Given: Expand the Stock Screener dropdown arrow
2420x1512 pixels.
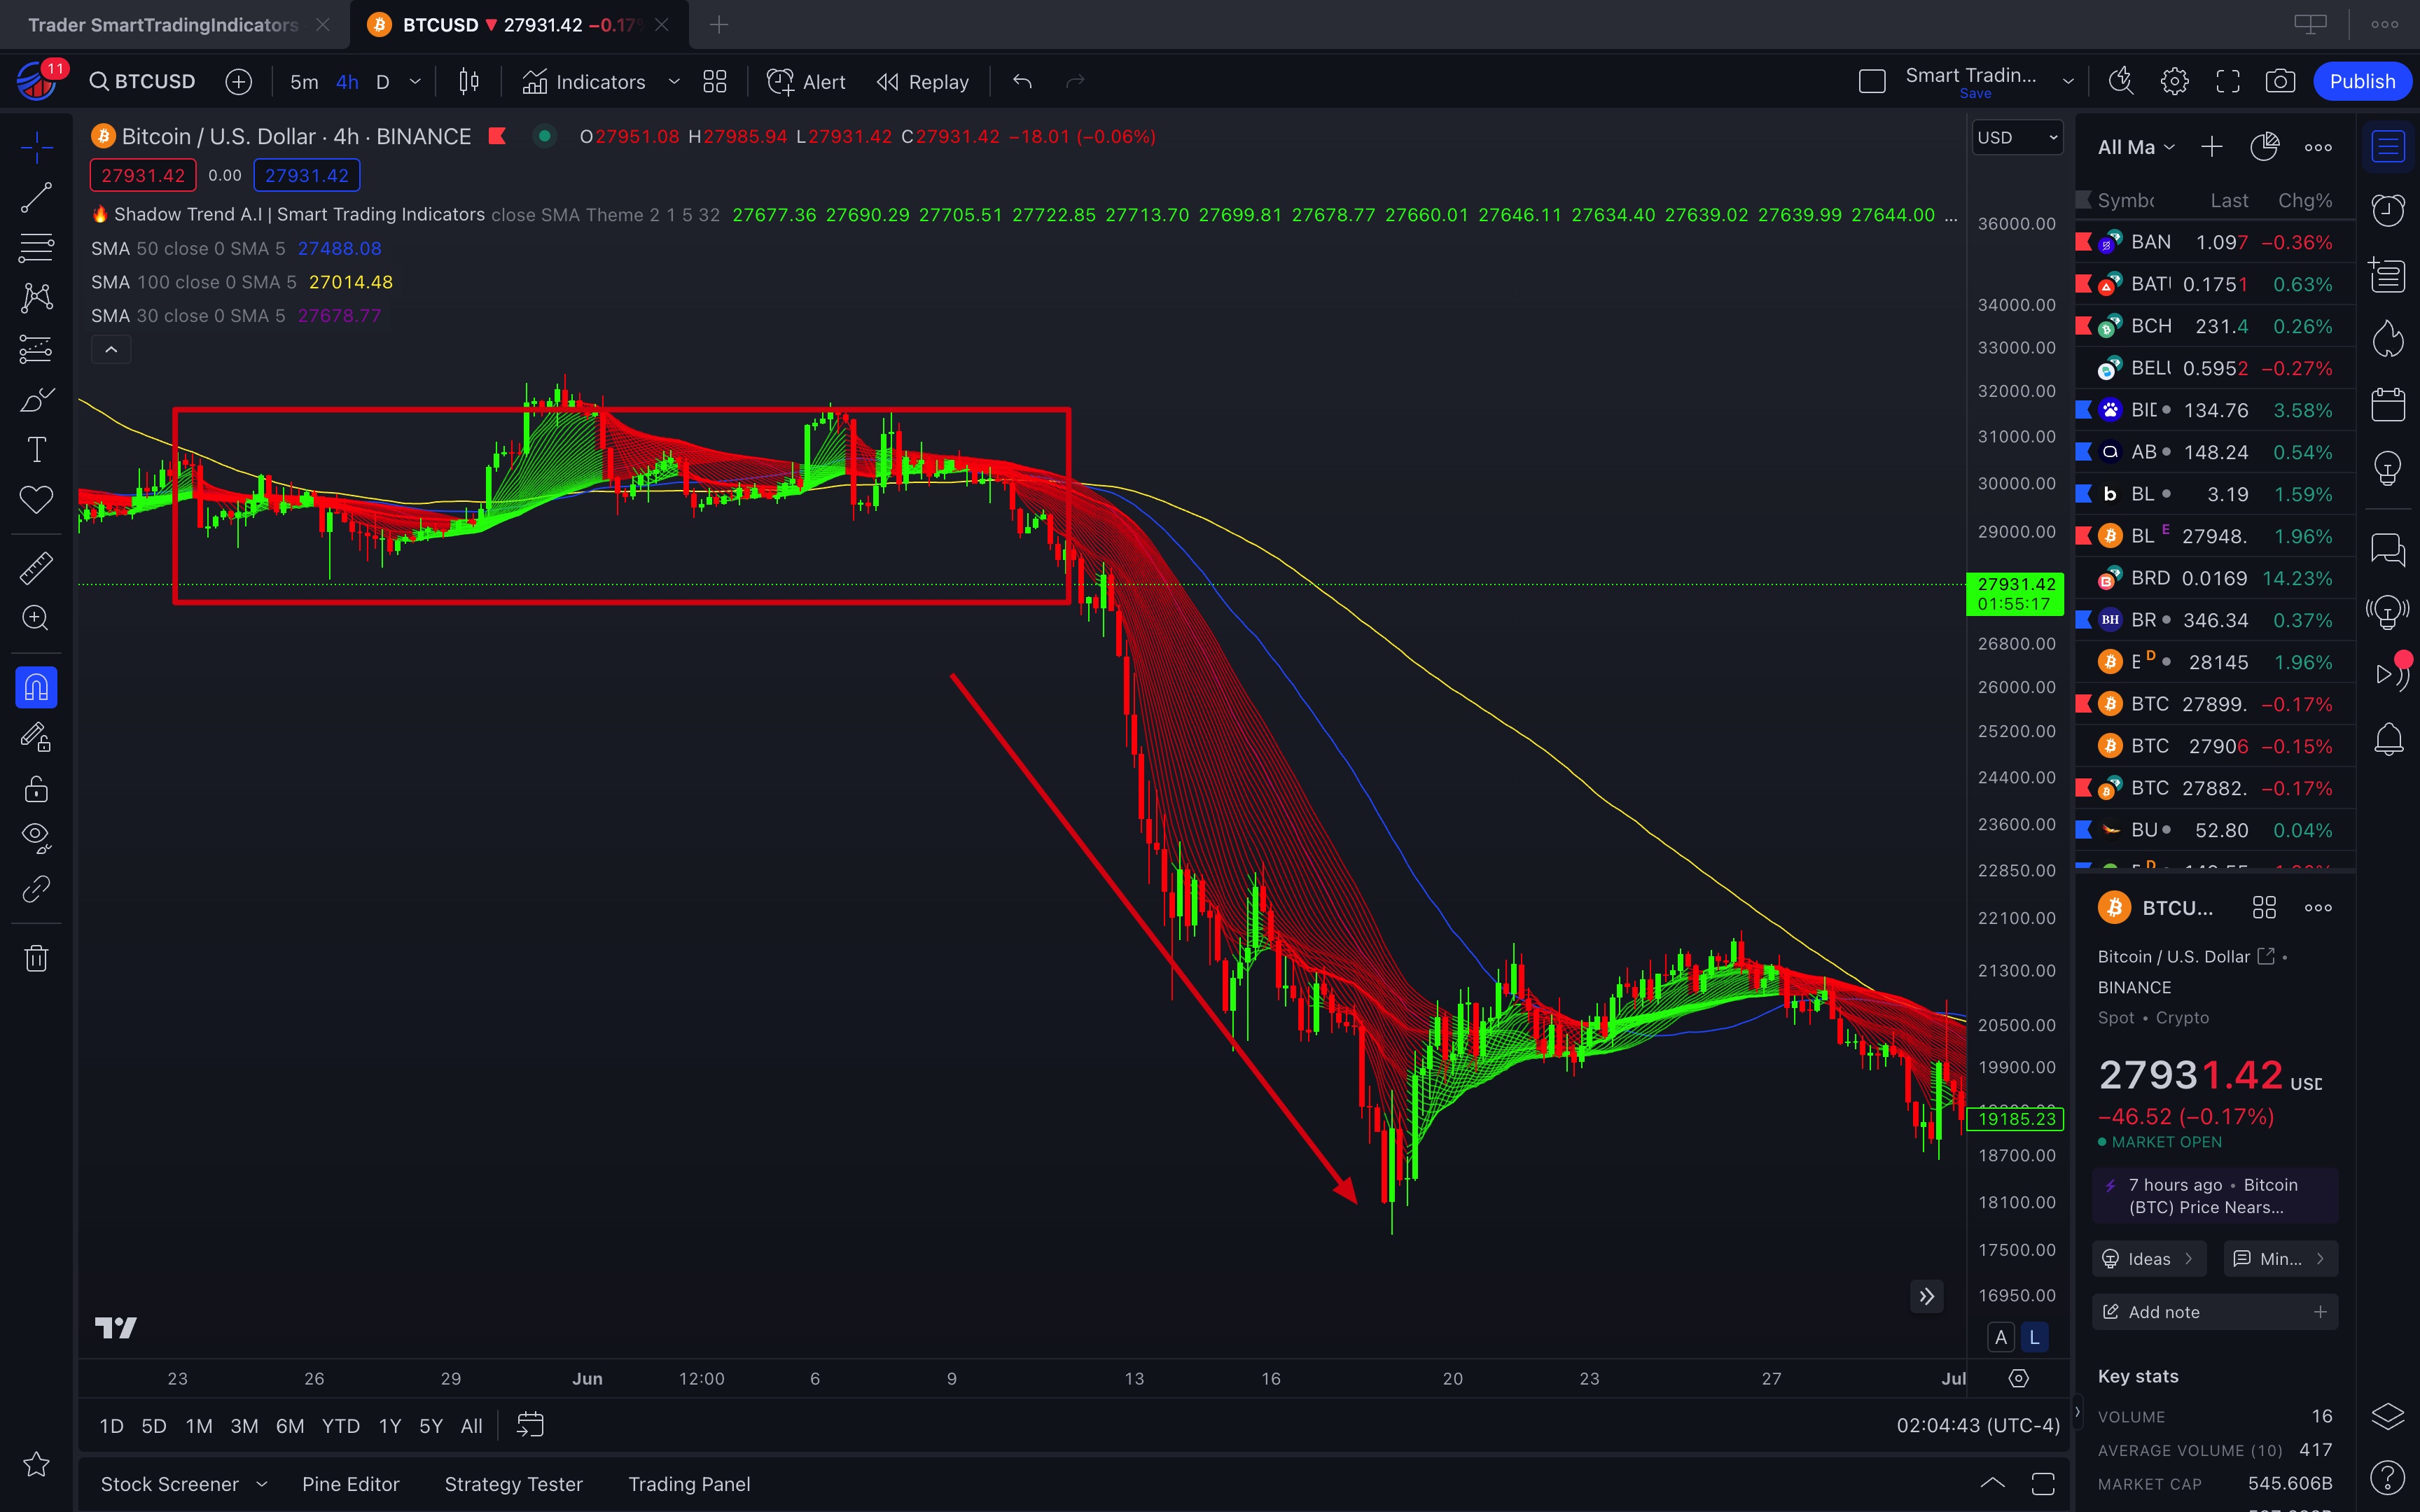Looking at the screenshot, I should coord(262,1484).
